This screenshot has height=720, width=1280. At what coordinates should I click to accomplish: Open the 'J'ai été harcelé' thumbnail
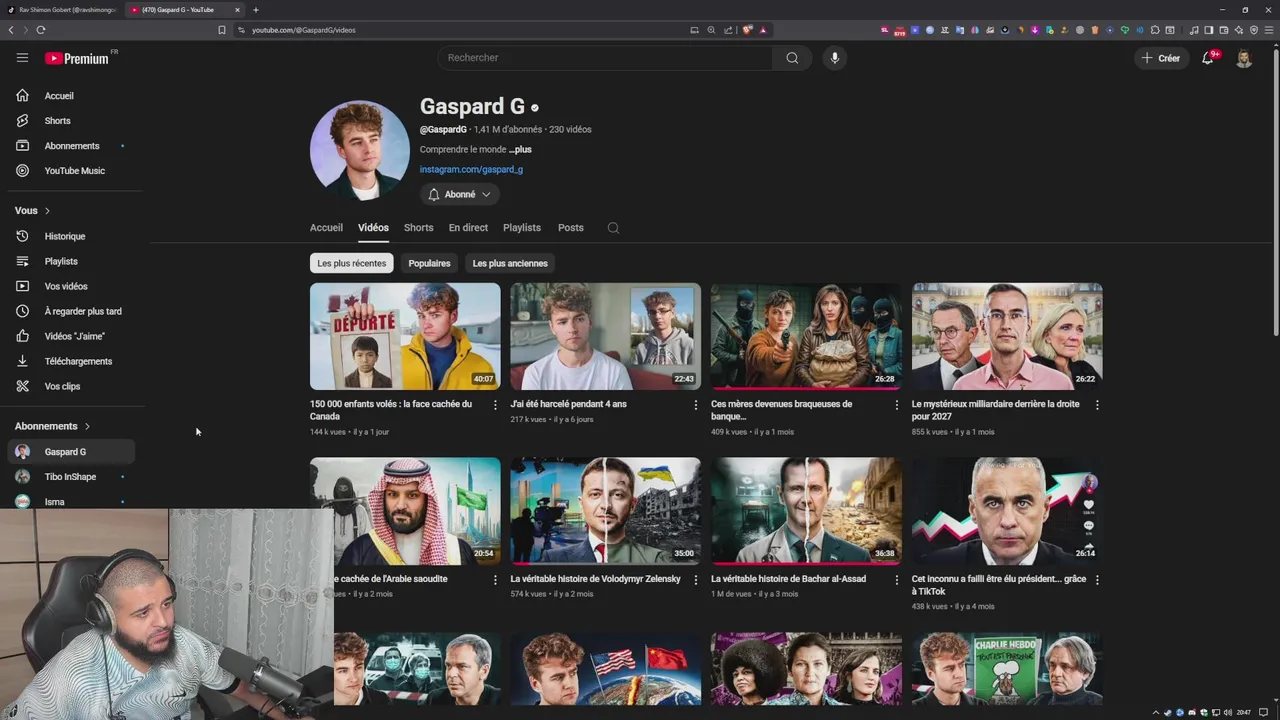click(606, 336)
